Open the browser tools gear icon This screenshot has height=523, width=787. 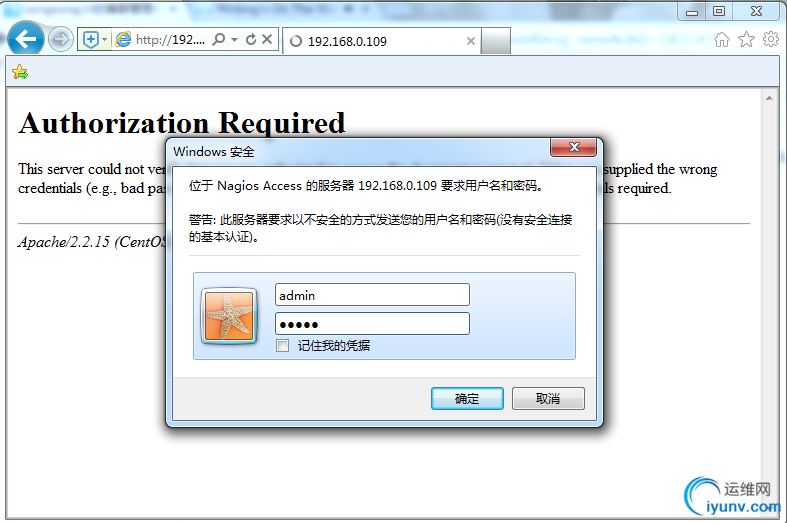tap(771, 39)
